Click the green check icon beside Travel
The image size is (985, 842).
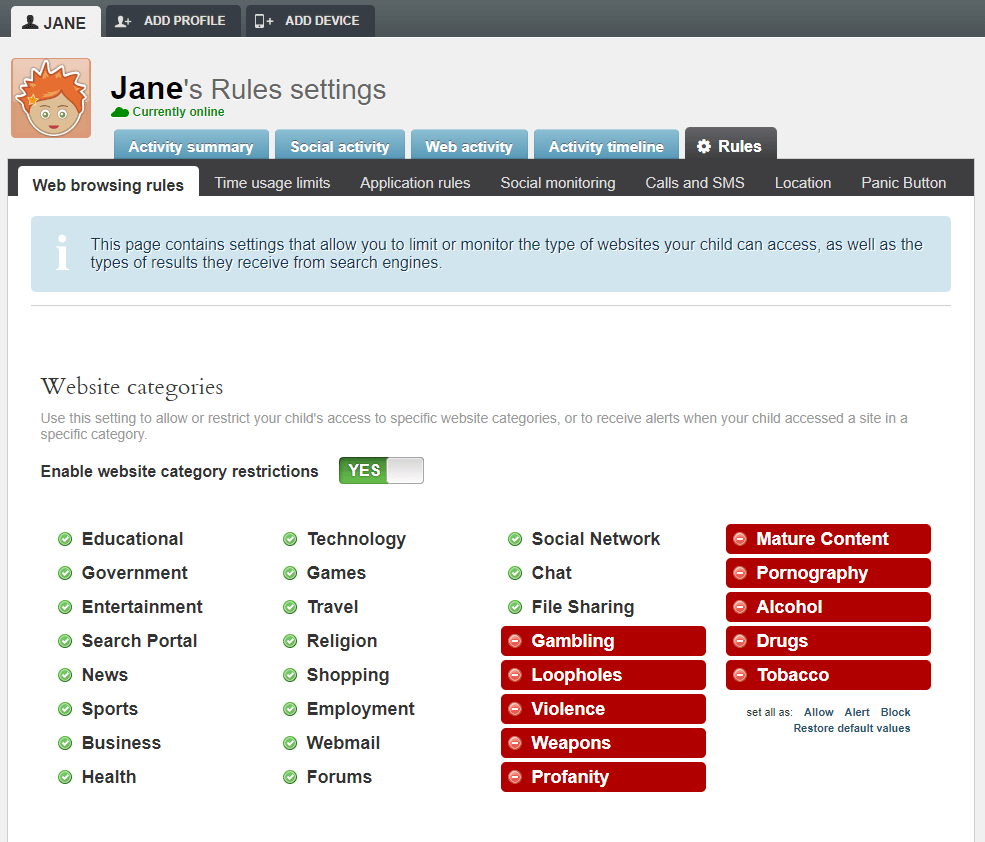[x=290, y=607]
